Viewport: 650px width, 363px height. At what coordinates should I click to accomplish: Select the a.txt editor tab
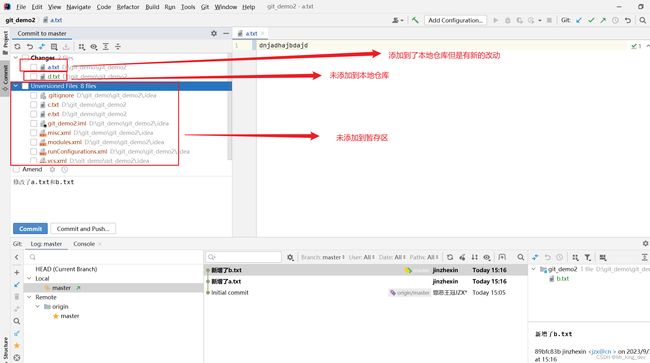251,33
